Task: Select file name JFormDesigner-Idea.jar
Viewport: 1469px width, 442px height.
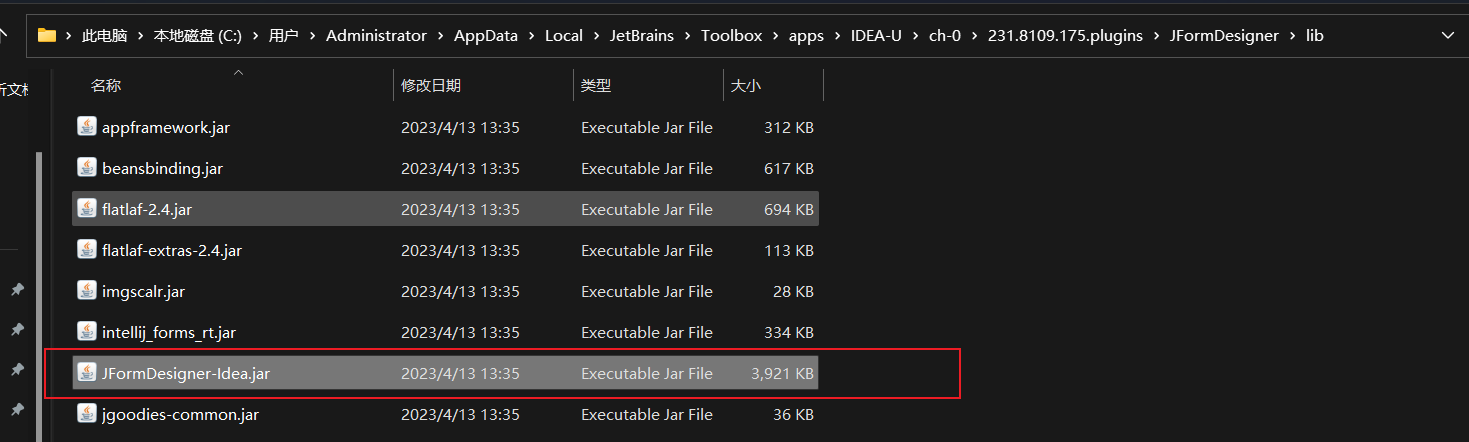Action: [186, 374]
